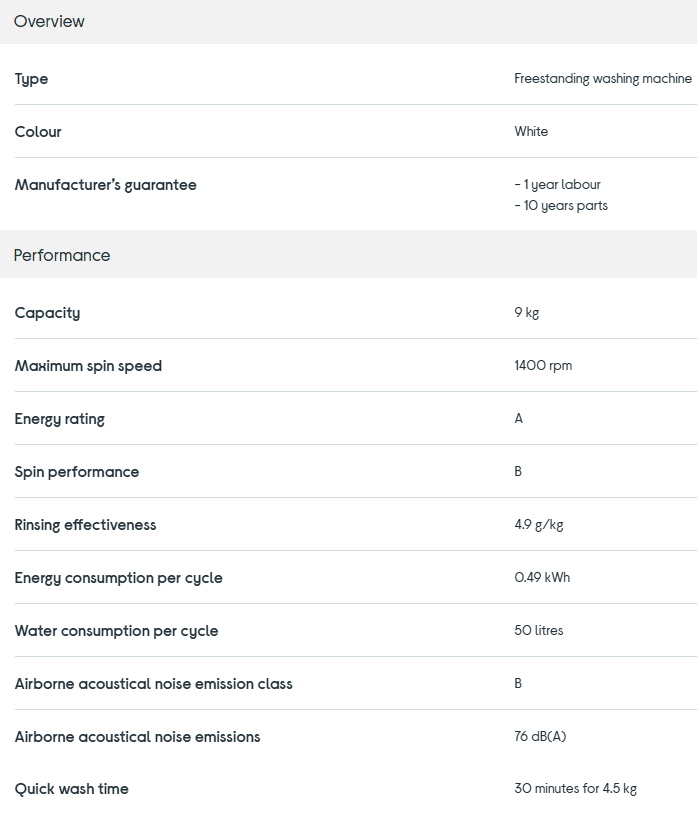Click the Energy rating label
This screenshot has width=697, height=814.
(x=59, y=419)
